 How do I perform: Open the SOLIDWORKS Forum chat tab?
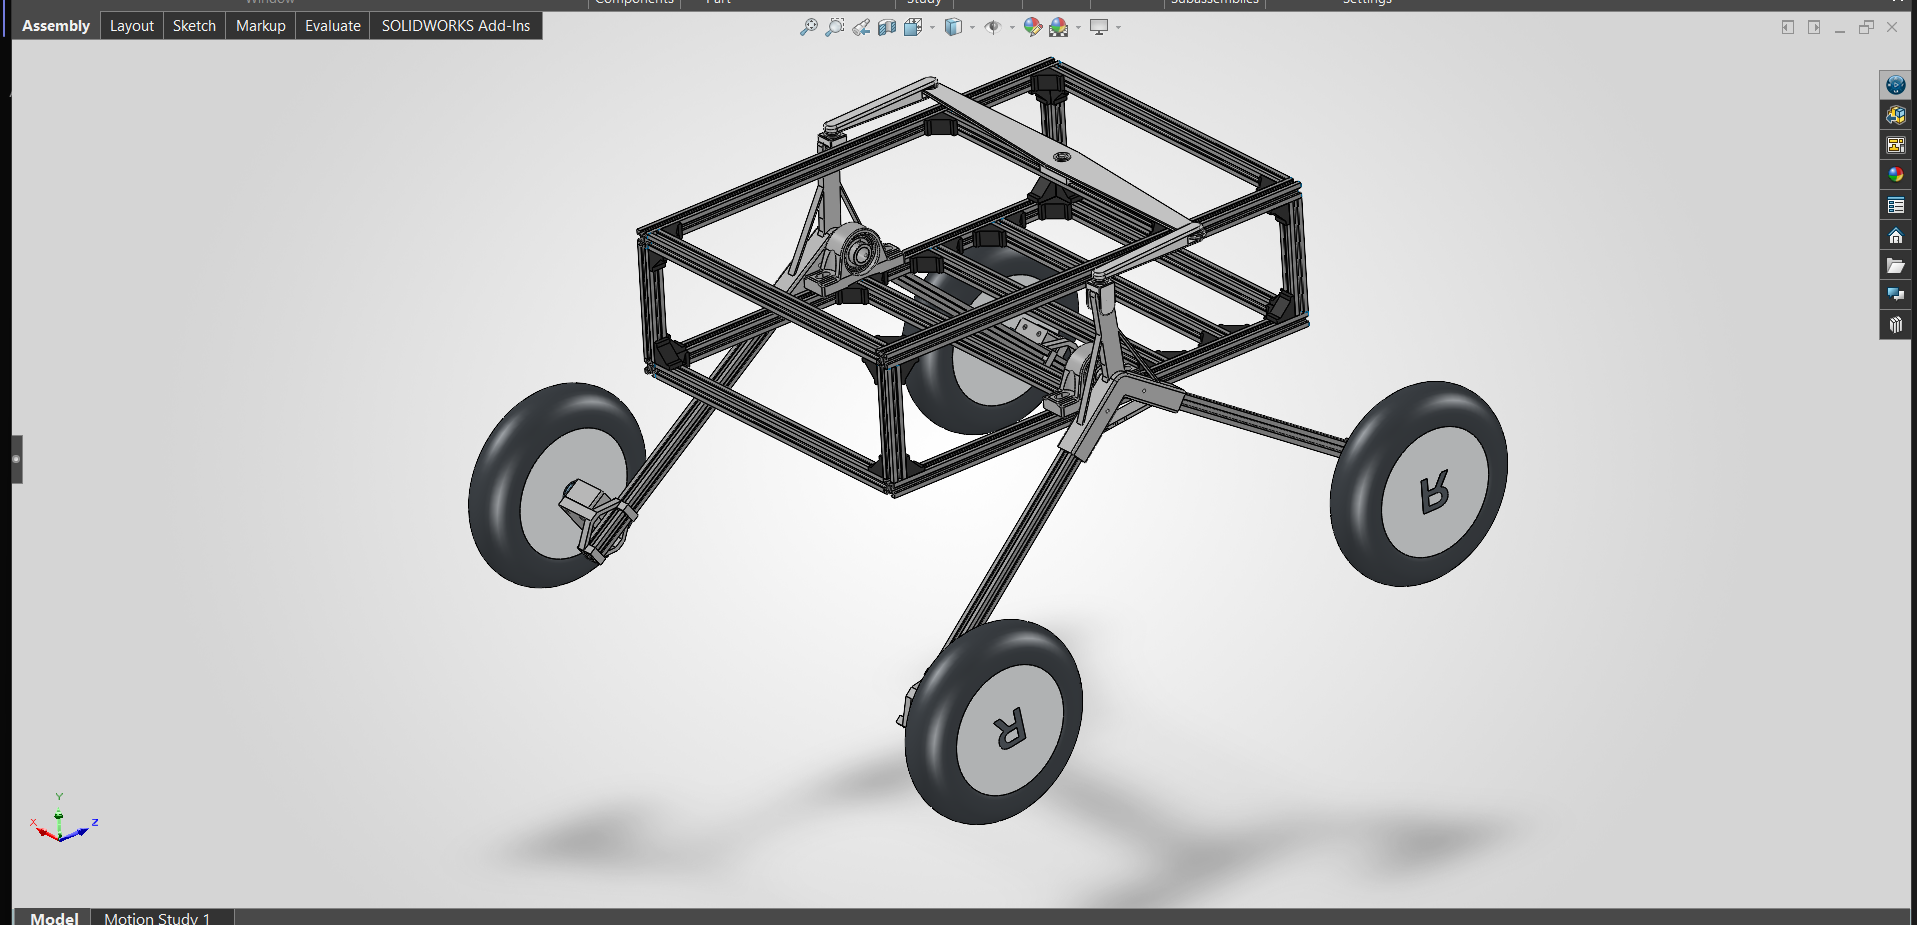[1895, 295]
